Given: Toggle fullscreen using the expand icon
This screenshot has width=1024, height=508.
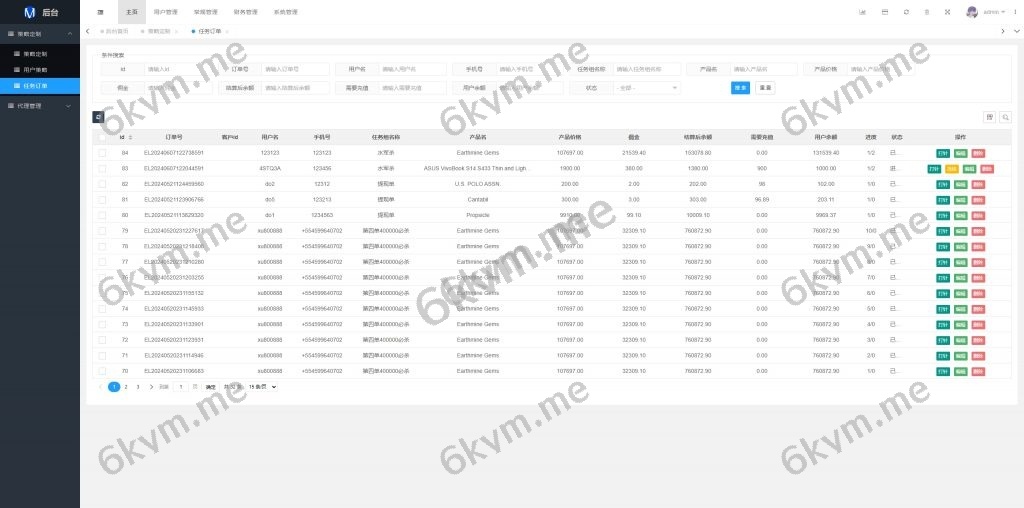Looking at the screenshot, I should tap(948, 12).
